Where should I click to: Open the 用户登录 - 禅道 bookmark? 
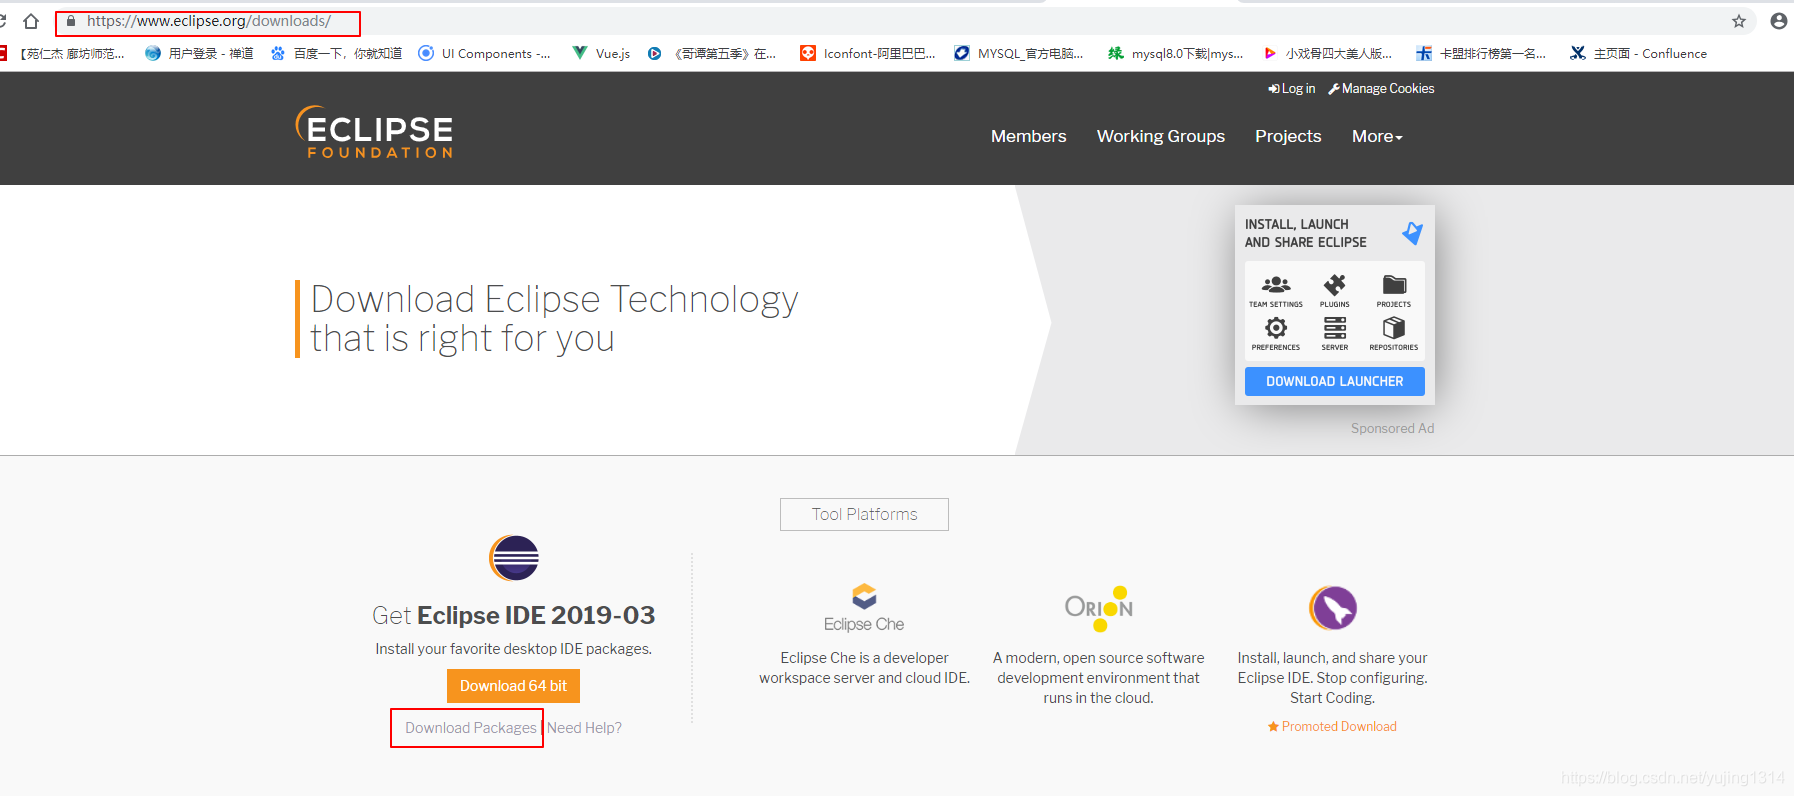tap(199, 54)
